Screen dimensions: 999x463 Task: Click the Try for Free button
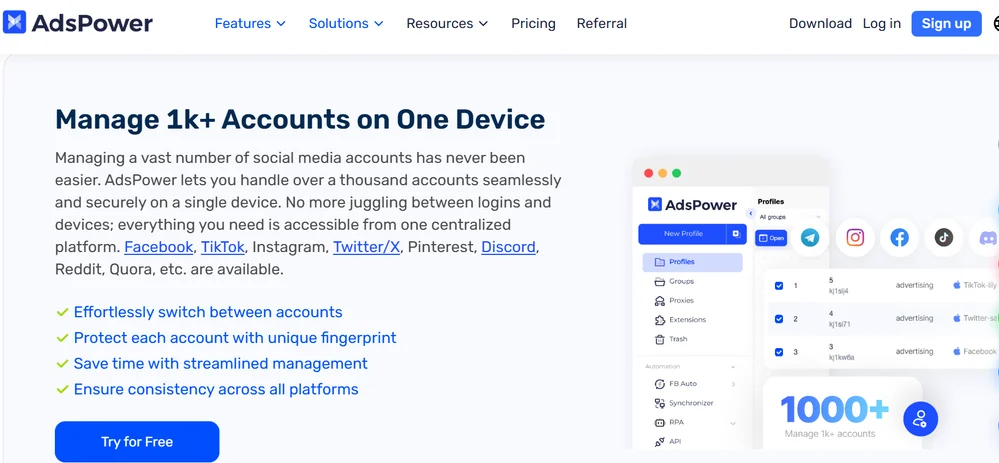[x=137, y=441]
